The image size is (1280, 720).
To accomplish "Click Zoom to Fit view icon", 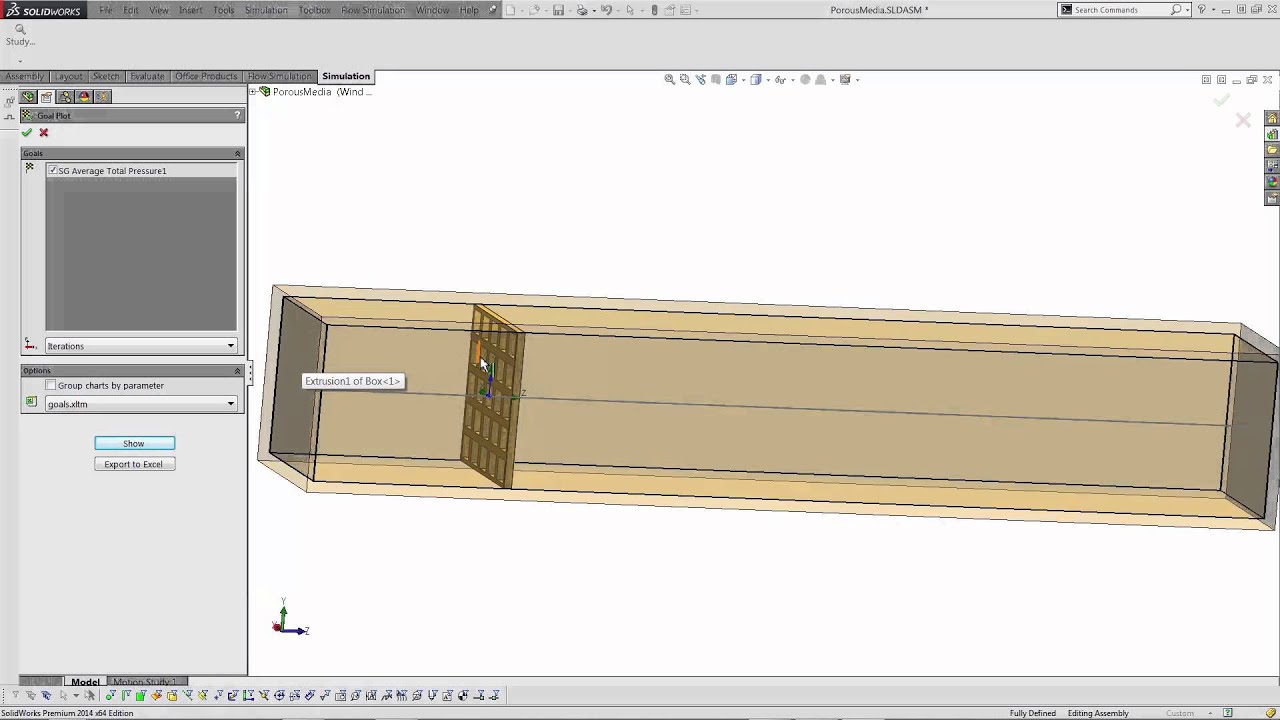I will coord(670,80).
